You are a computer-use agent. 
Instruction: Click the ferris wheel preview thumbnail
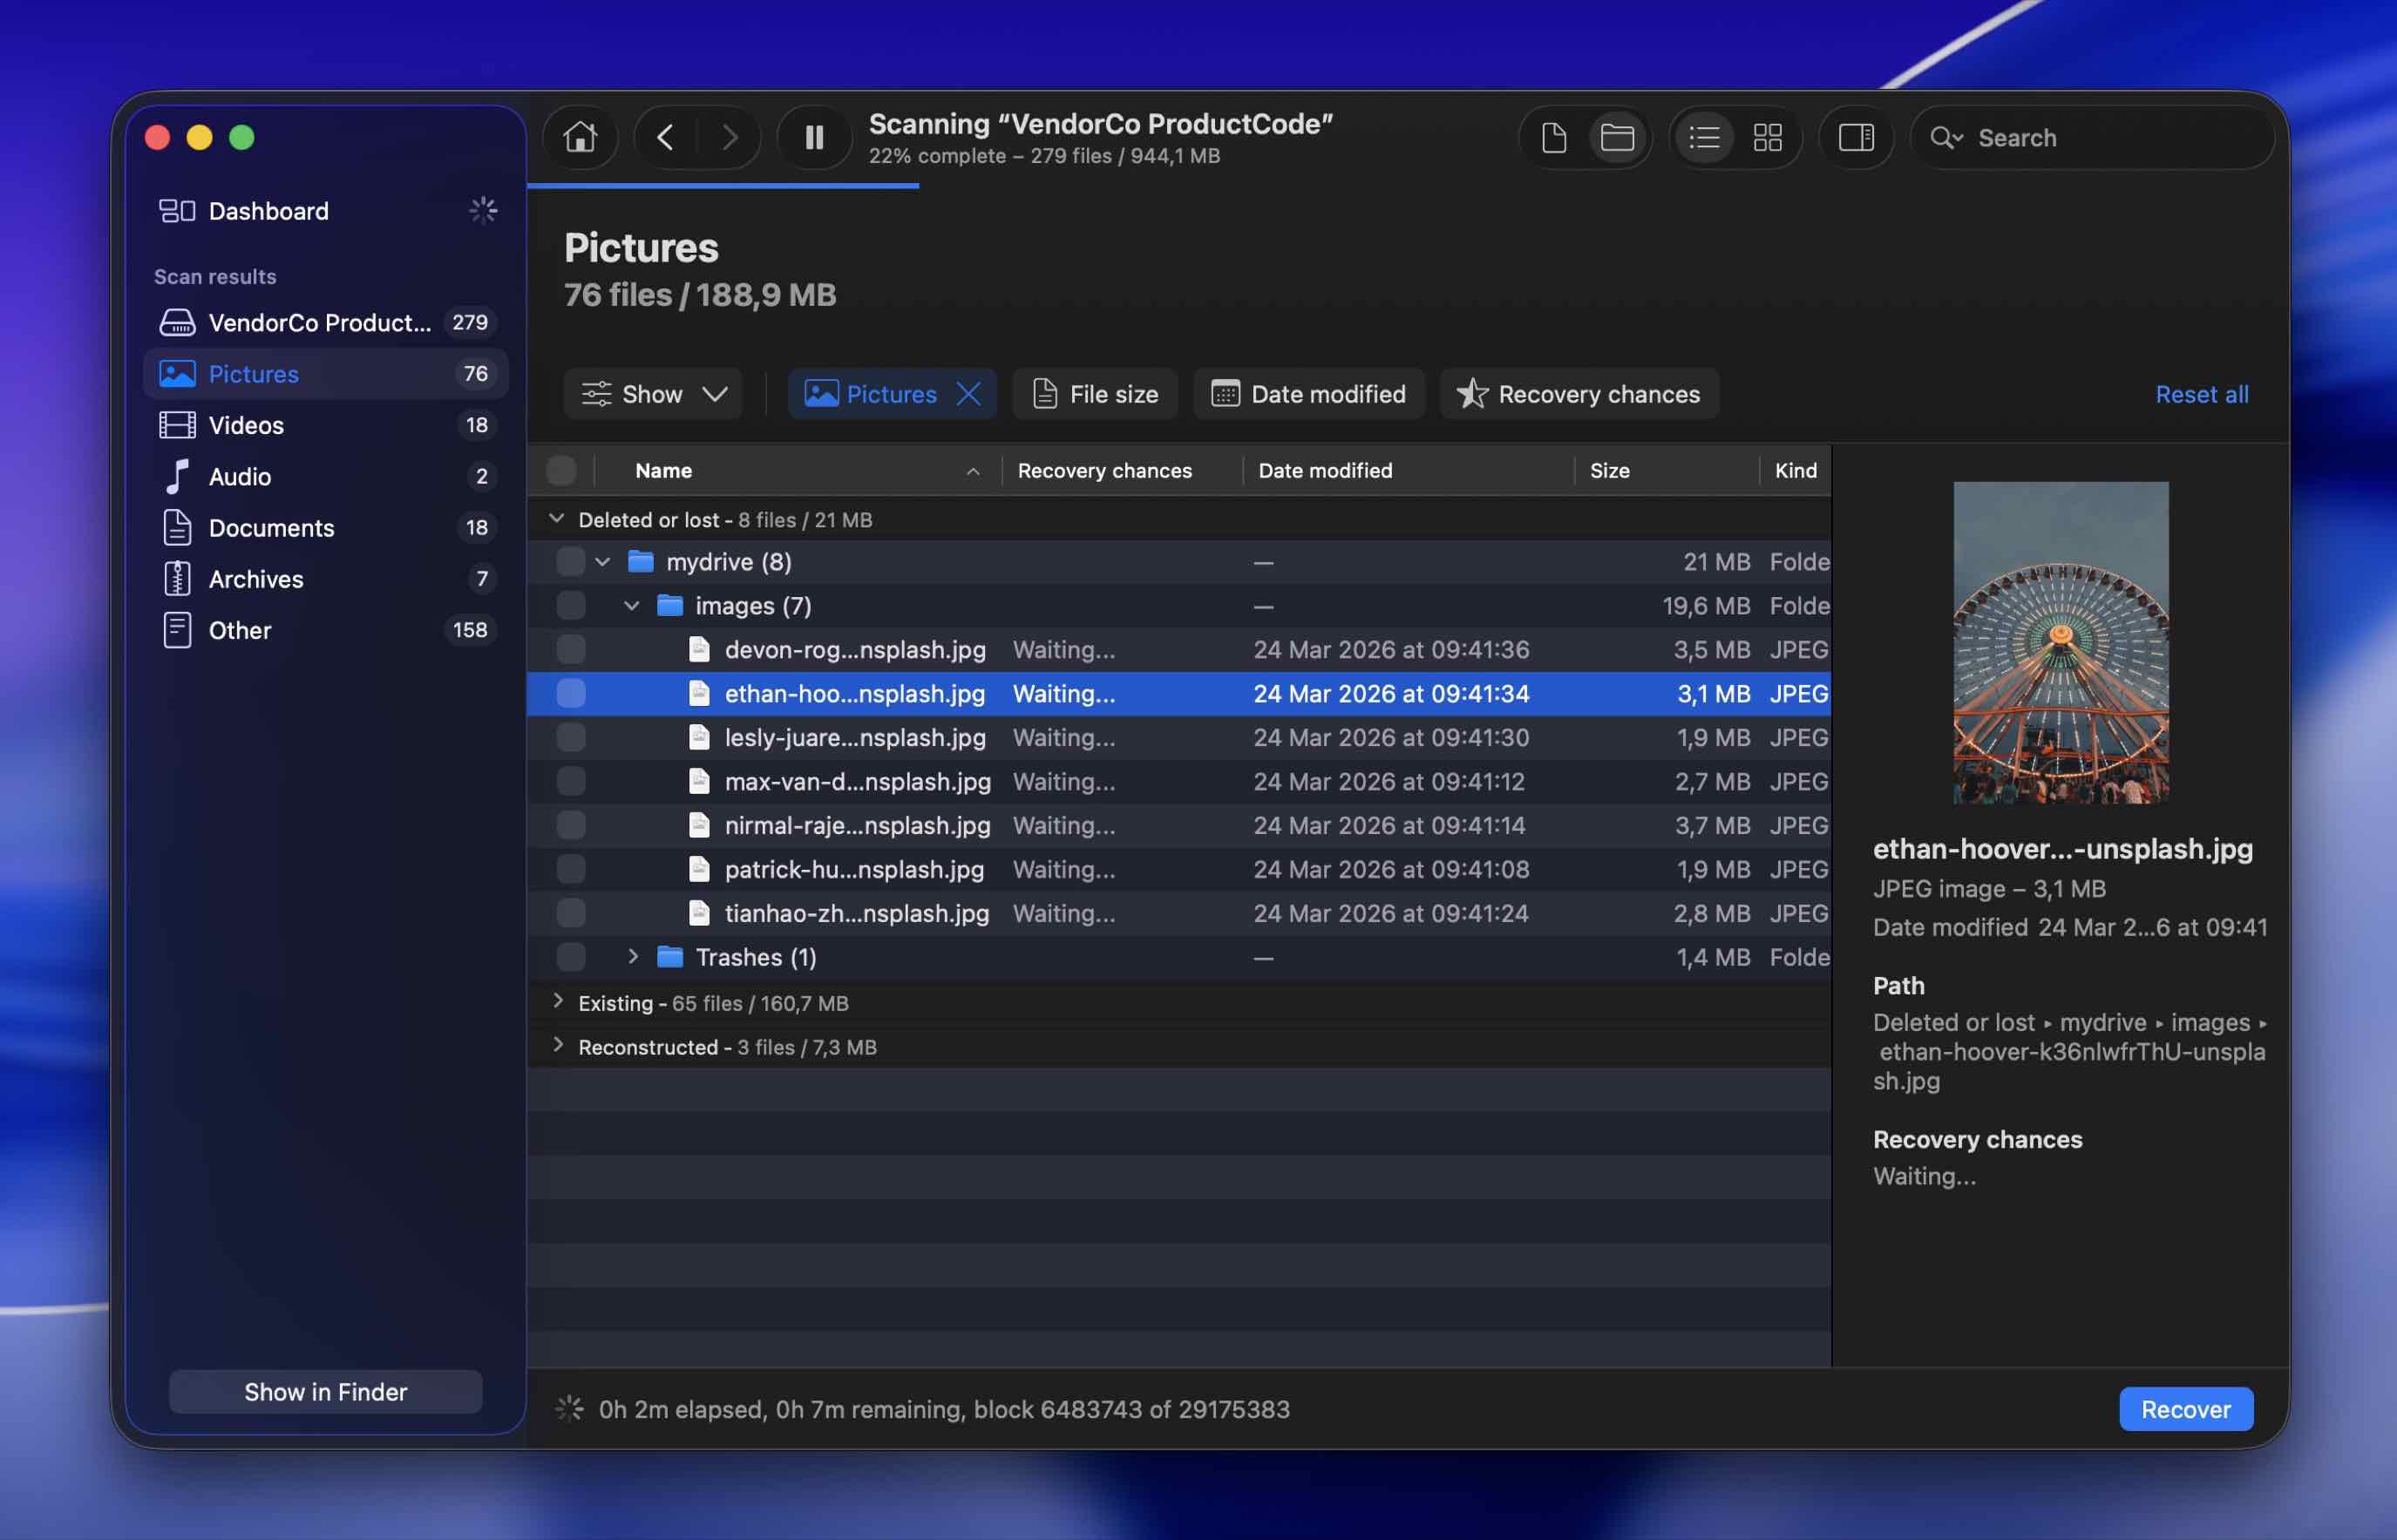coord(2060,643)
